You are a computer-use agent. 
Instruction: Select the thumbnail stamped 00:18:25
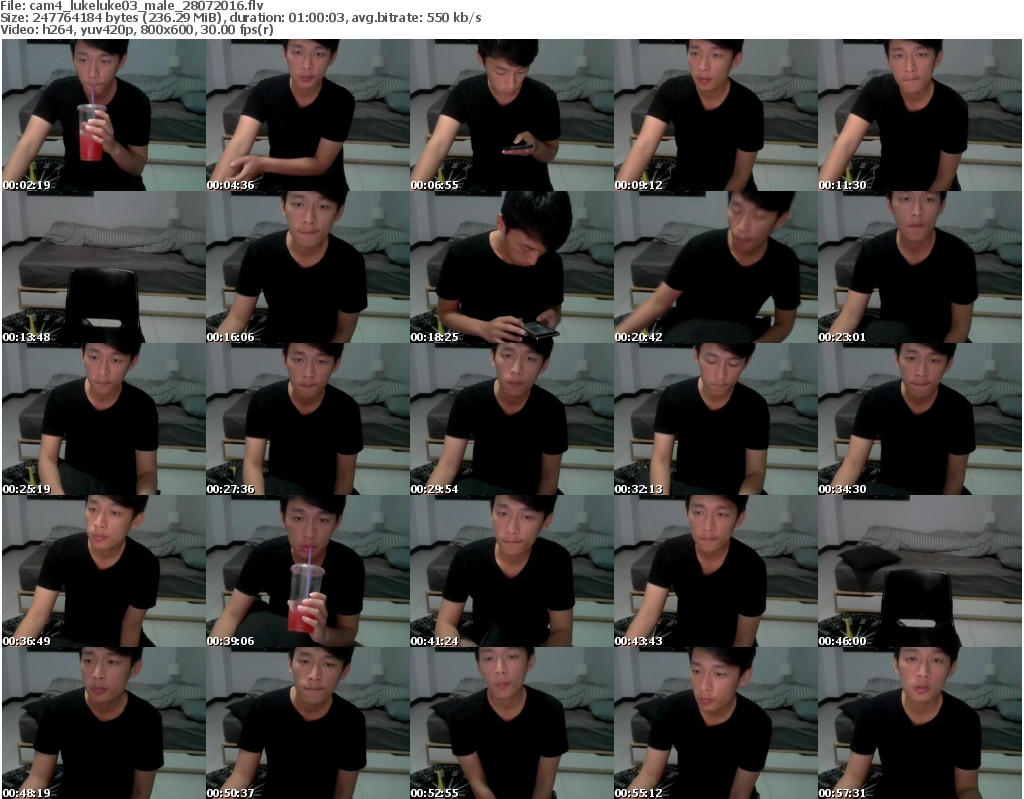coord(511,267)
